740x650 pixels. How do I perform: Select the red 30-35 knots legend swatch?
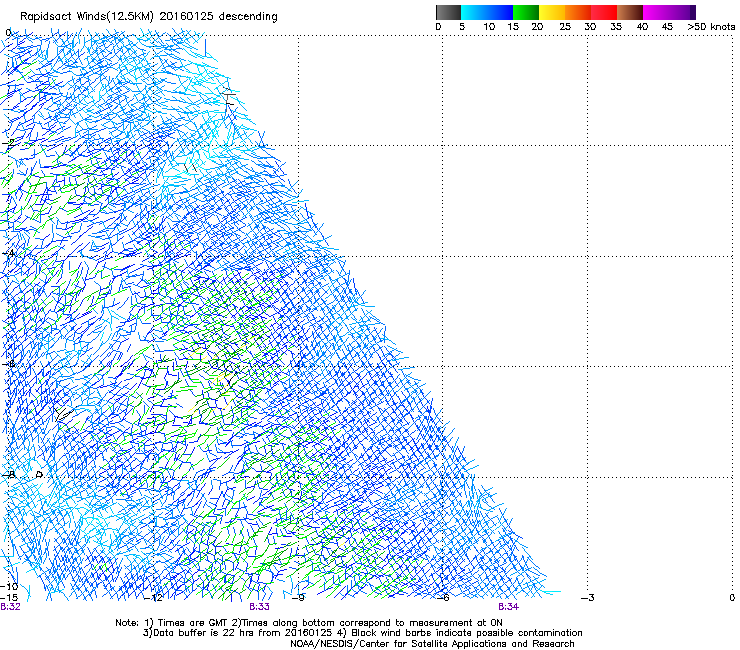(604, 12)
